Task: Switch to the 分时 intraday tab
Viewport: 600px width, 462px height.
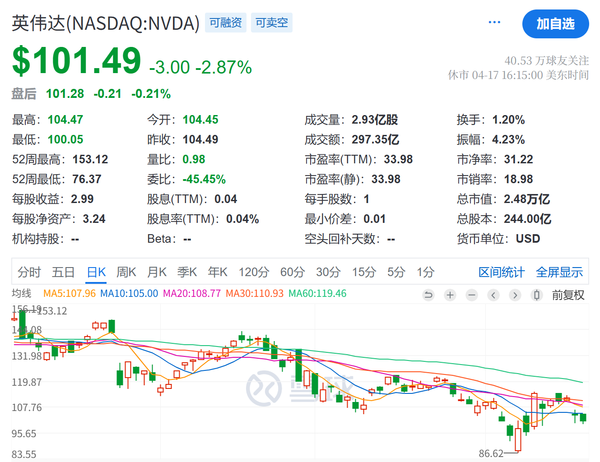Action: (29, 271)
